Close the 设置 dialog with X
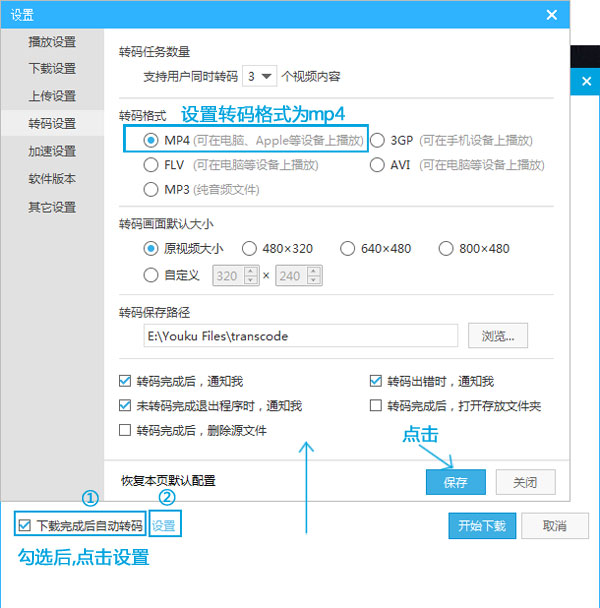 click(552, 15)
